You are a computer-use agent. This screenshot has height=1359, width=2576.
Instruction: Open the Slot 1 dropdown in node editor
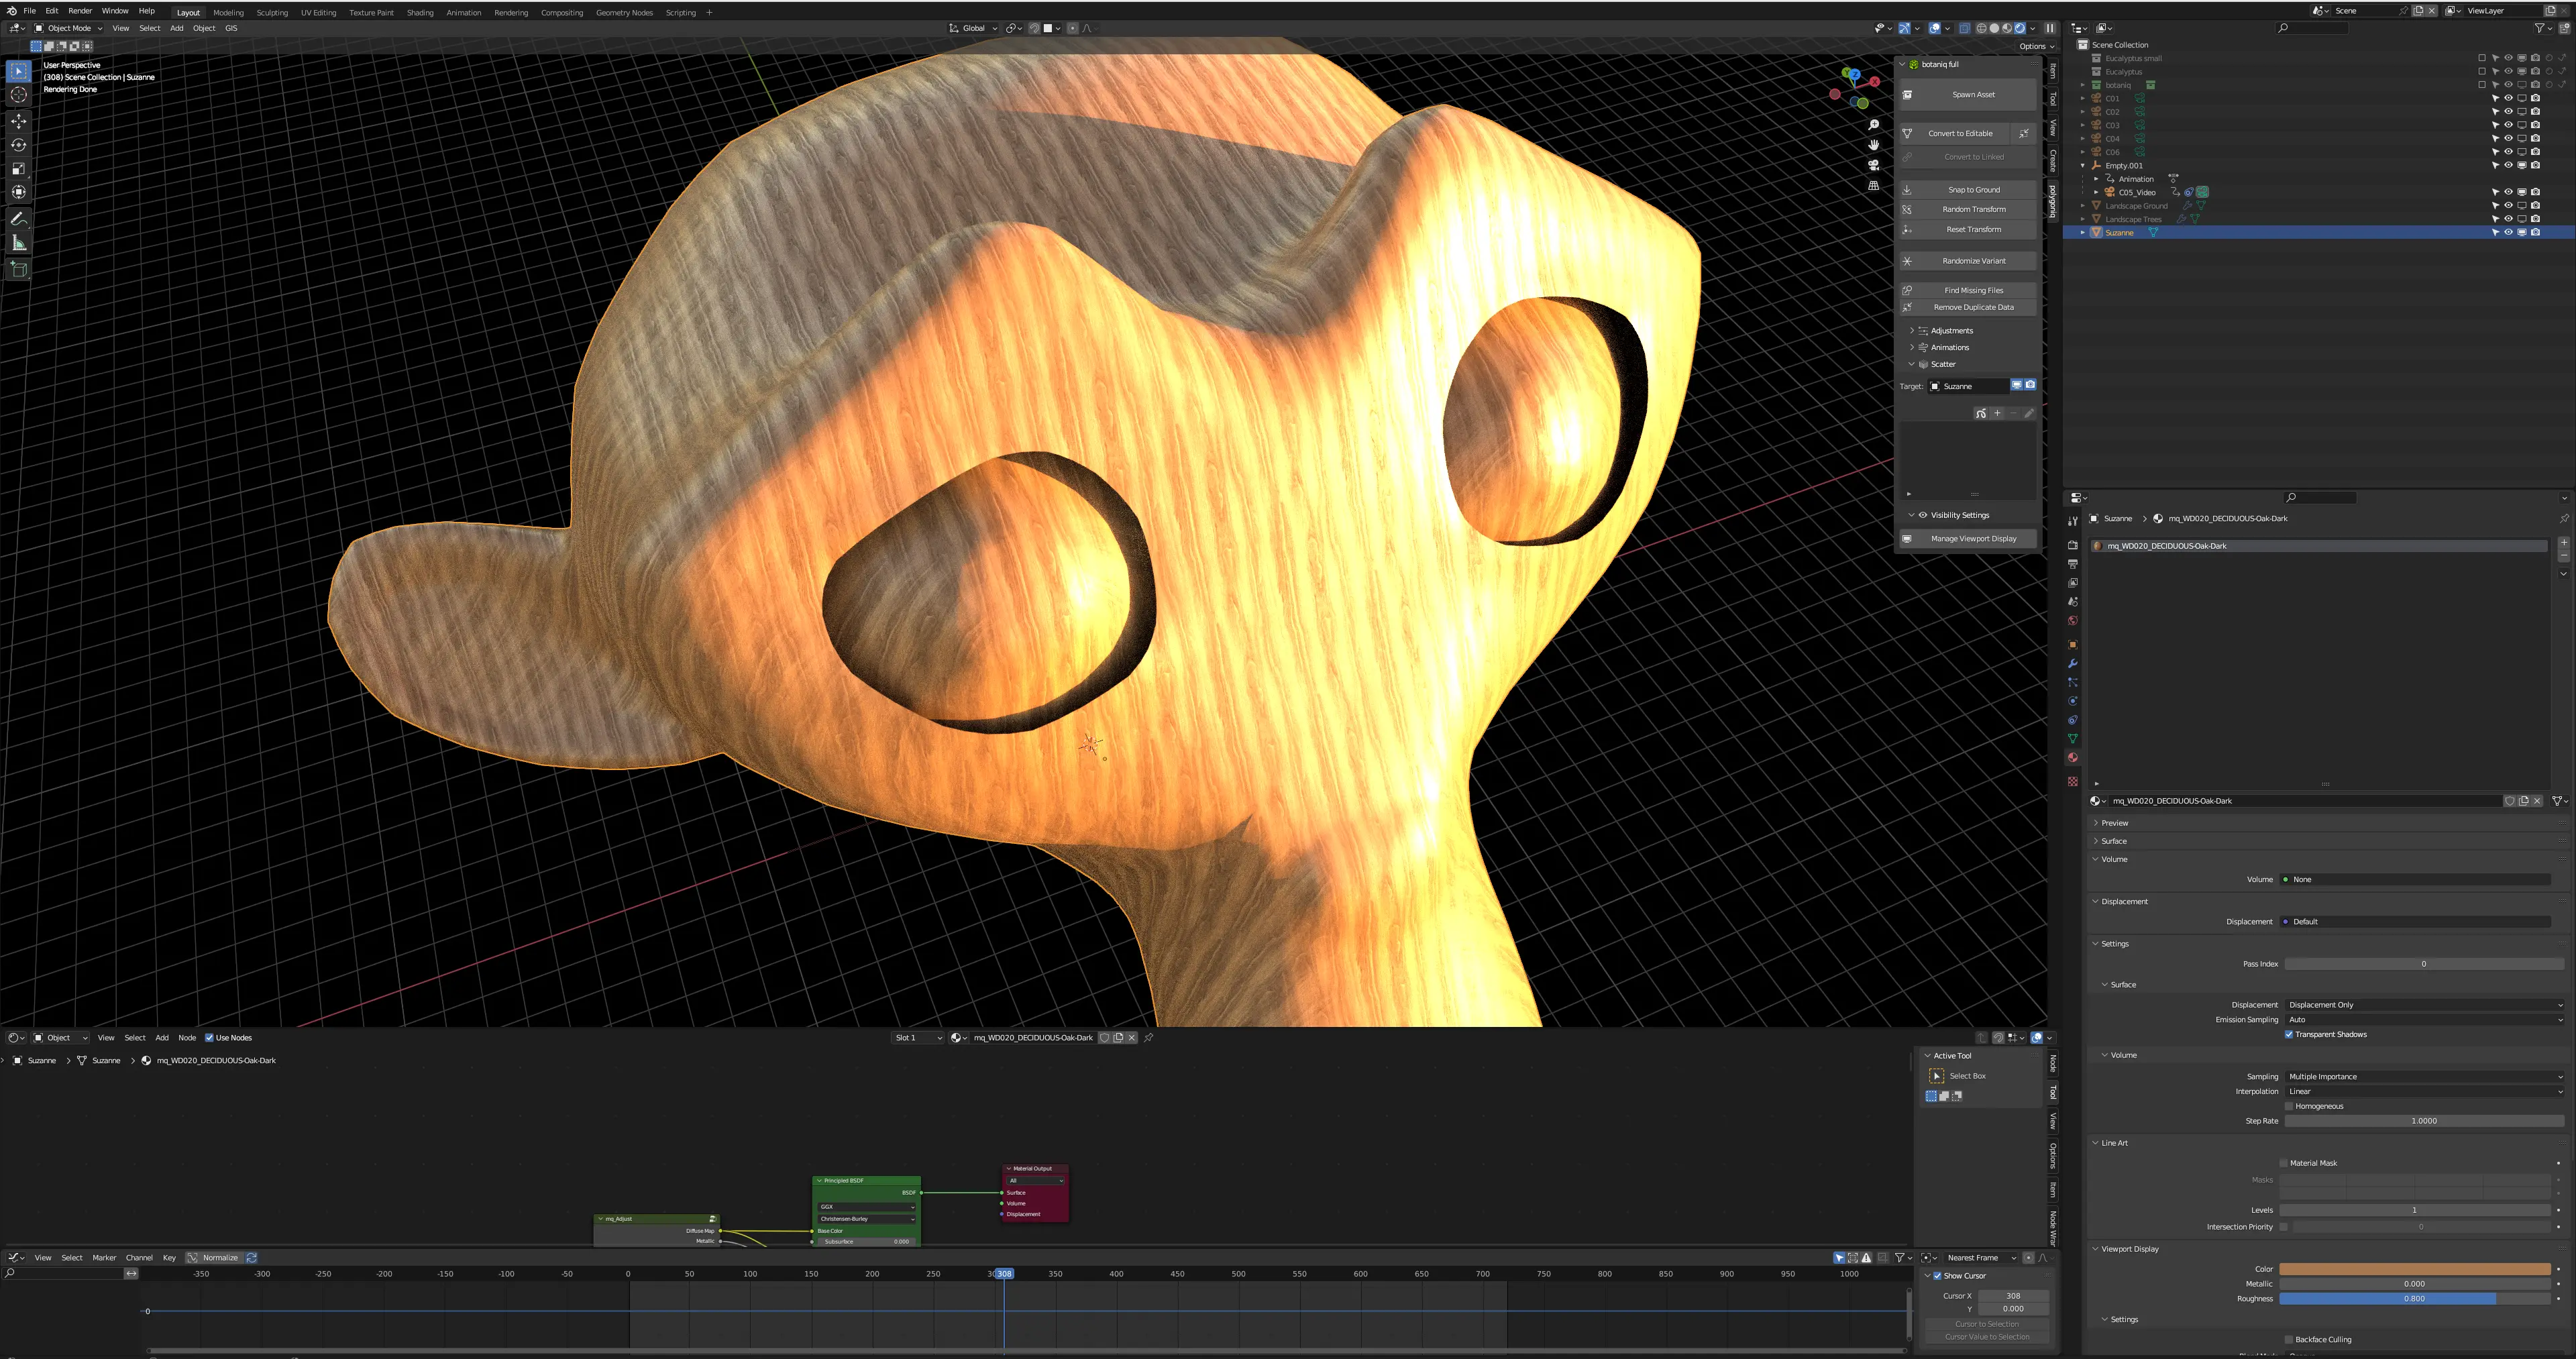917,1038
